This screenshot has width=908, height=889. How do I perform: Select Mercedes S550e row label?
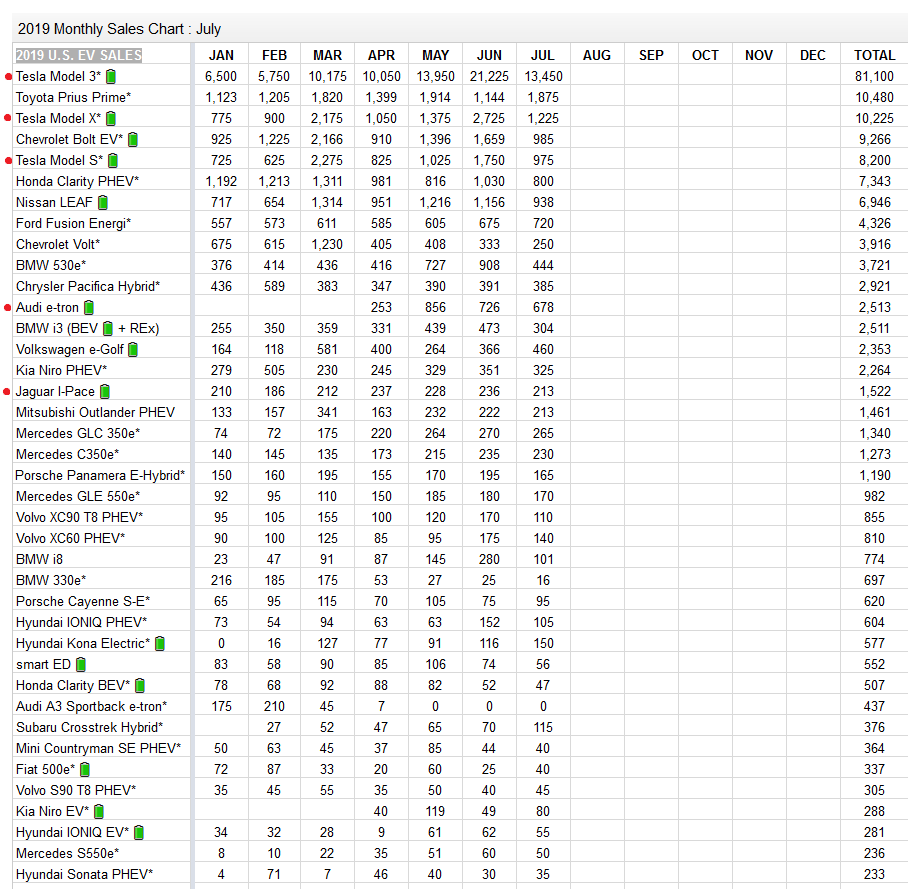tap(68, 854)
